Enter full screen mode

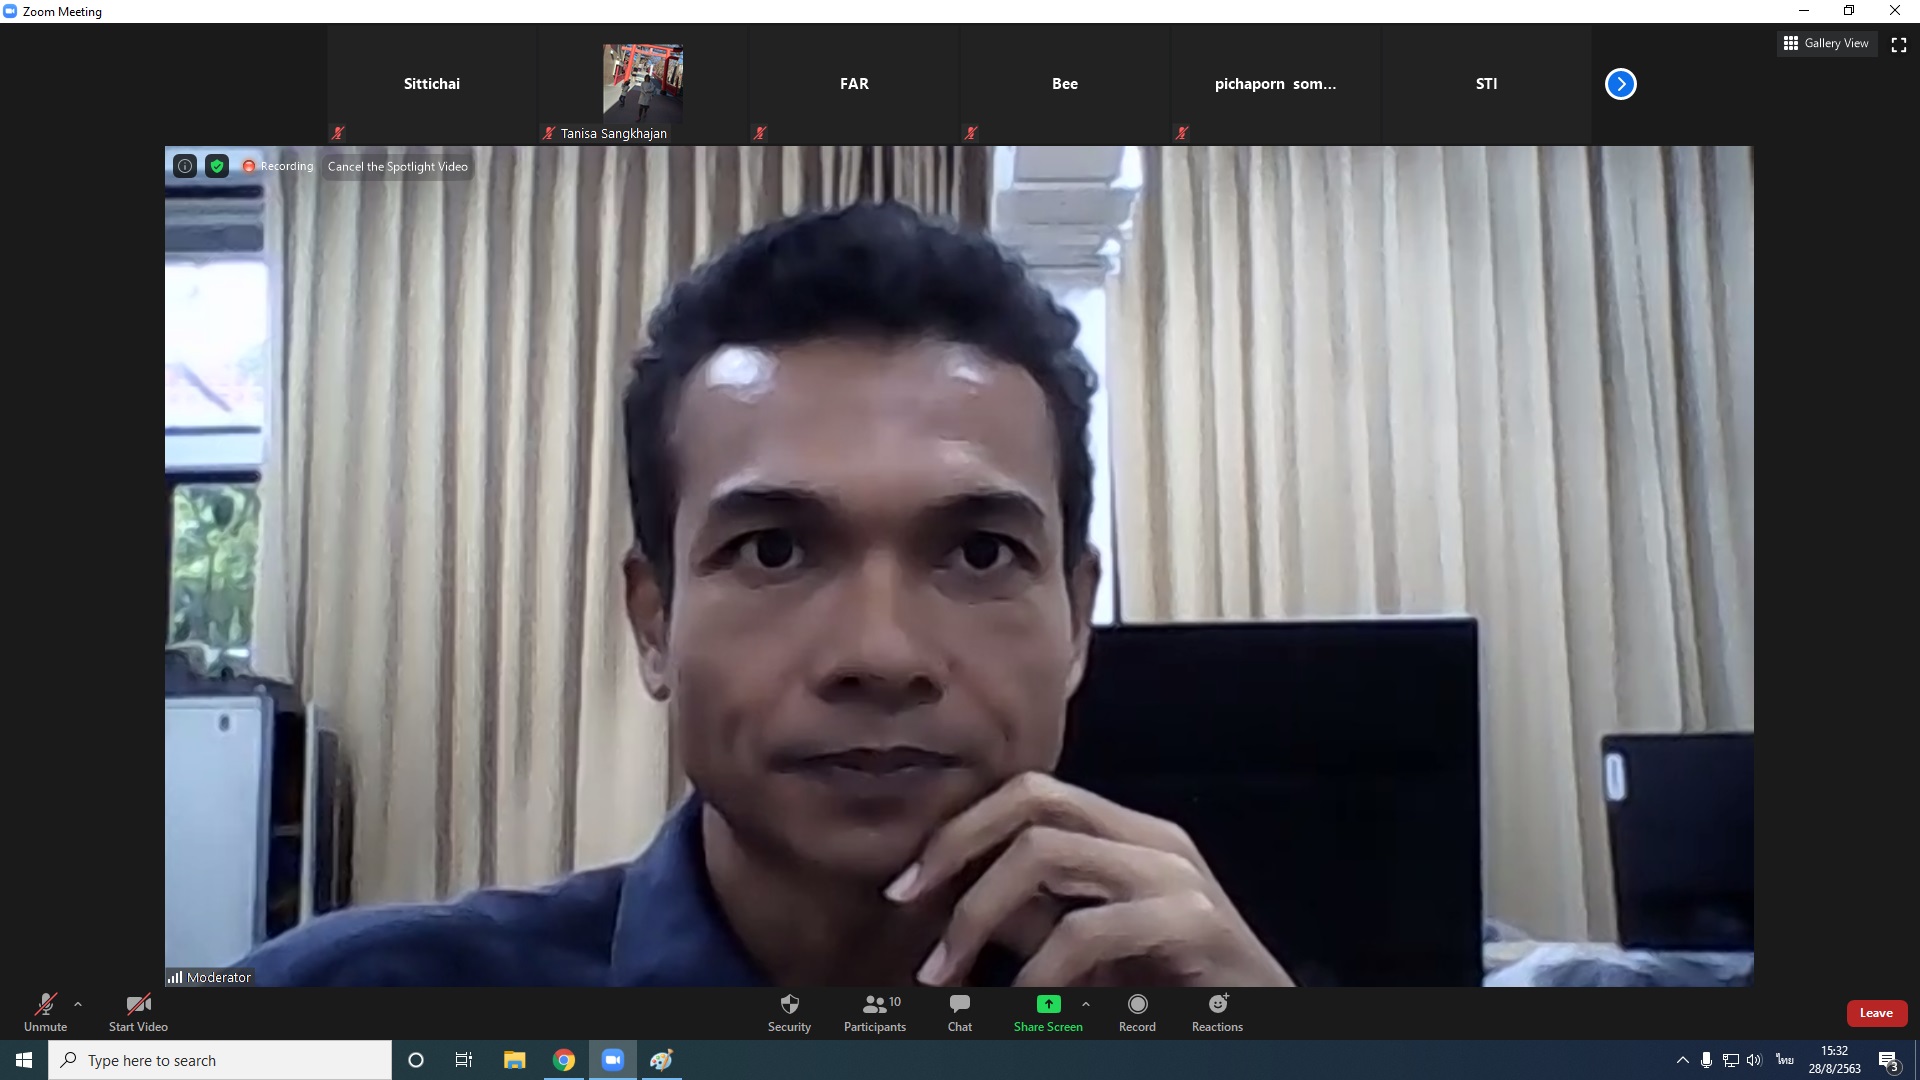pos(1898,44)
